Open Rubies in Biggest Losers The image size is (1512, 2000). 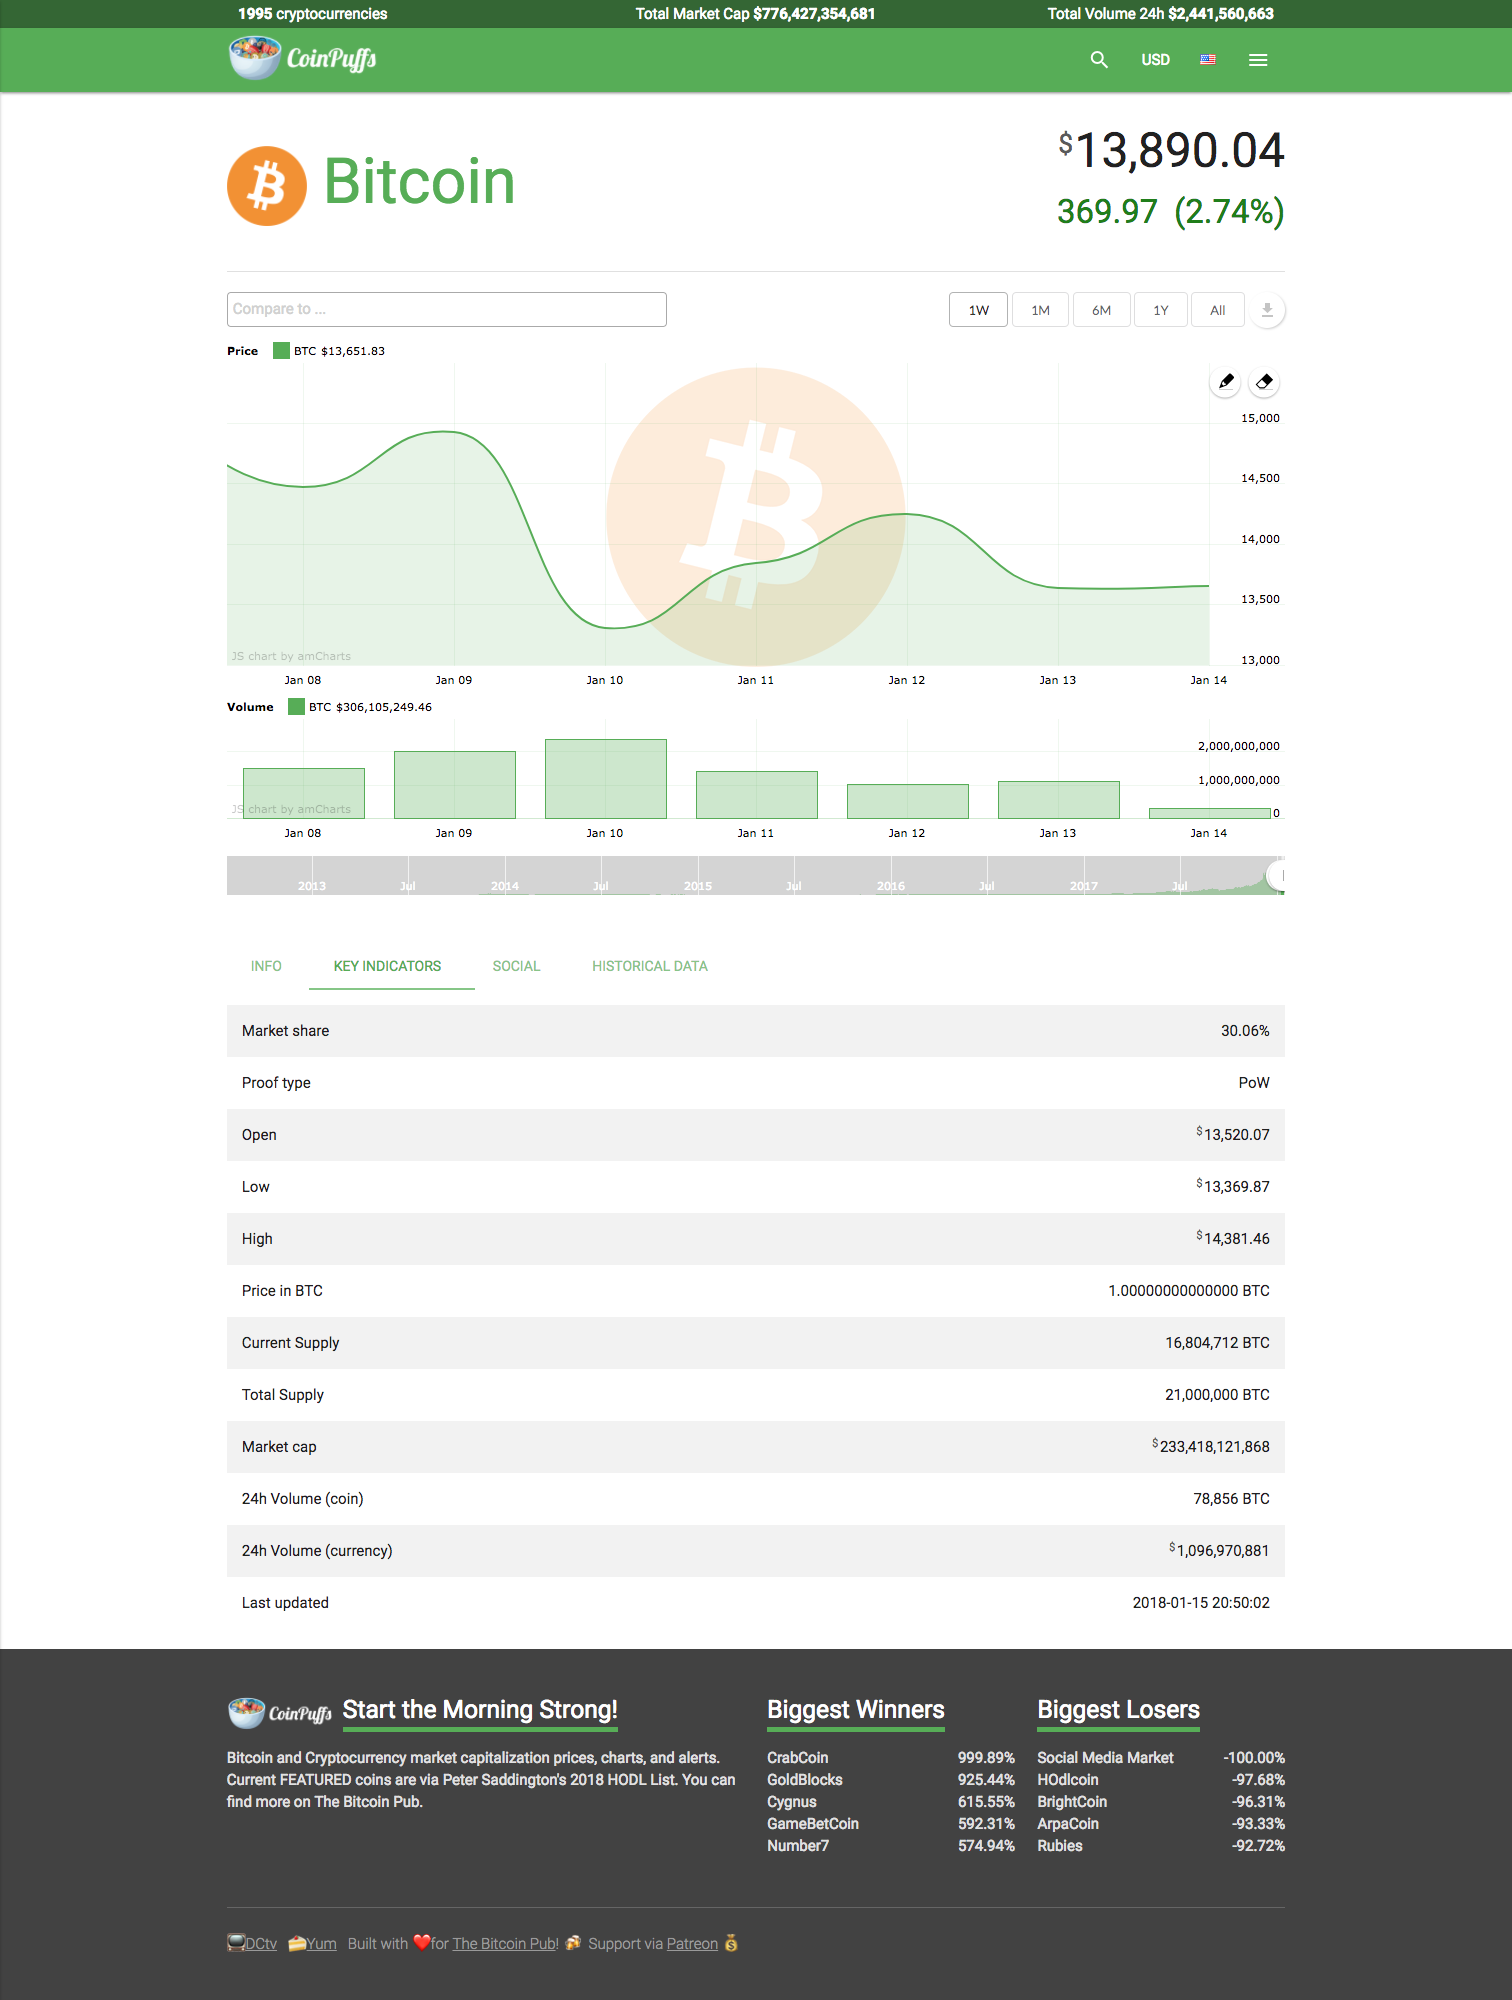click(1059, 1846)
